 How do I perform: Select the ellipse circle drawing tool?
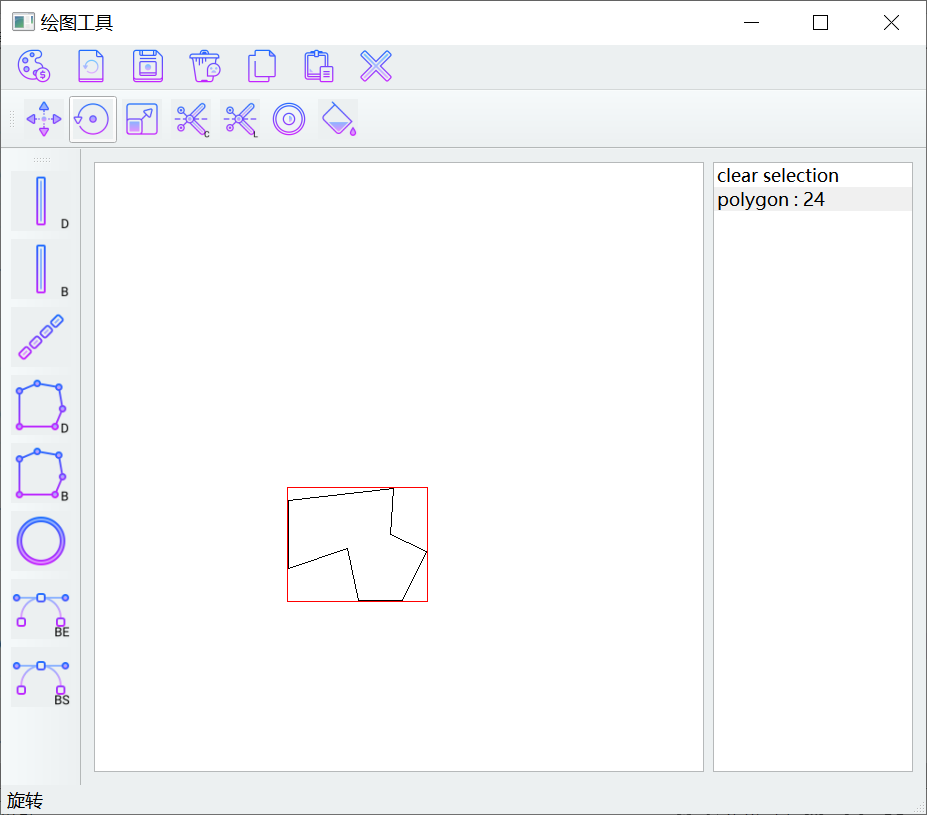[41, 541]
